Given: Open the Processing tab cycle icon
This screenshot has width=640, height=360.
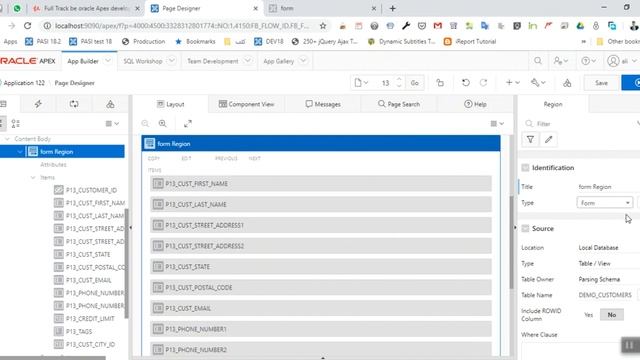Looking at the screenshot, I should point(74,104).
